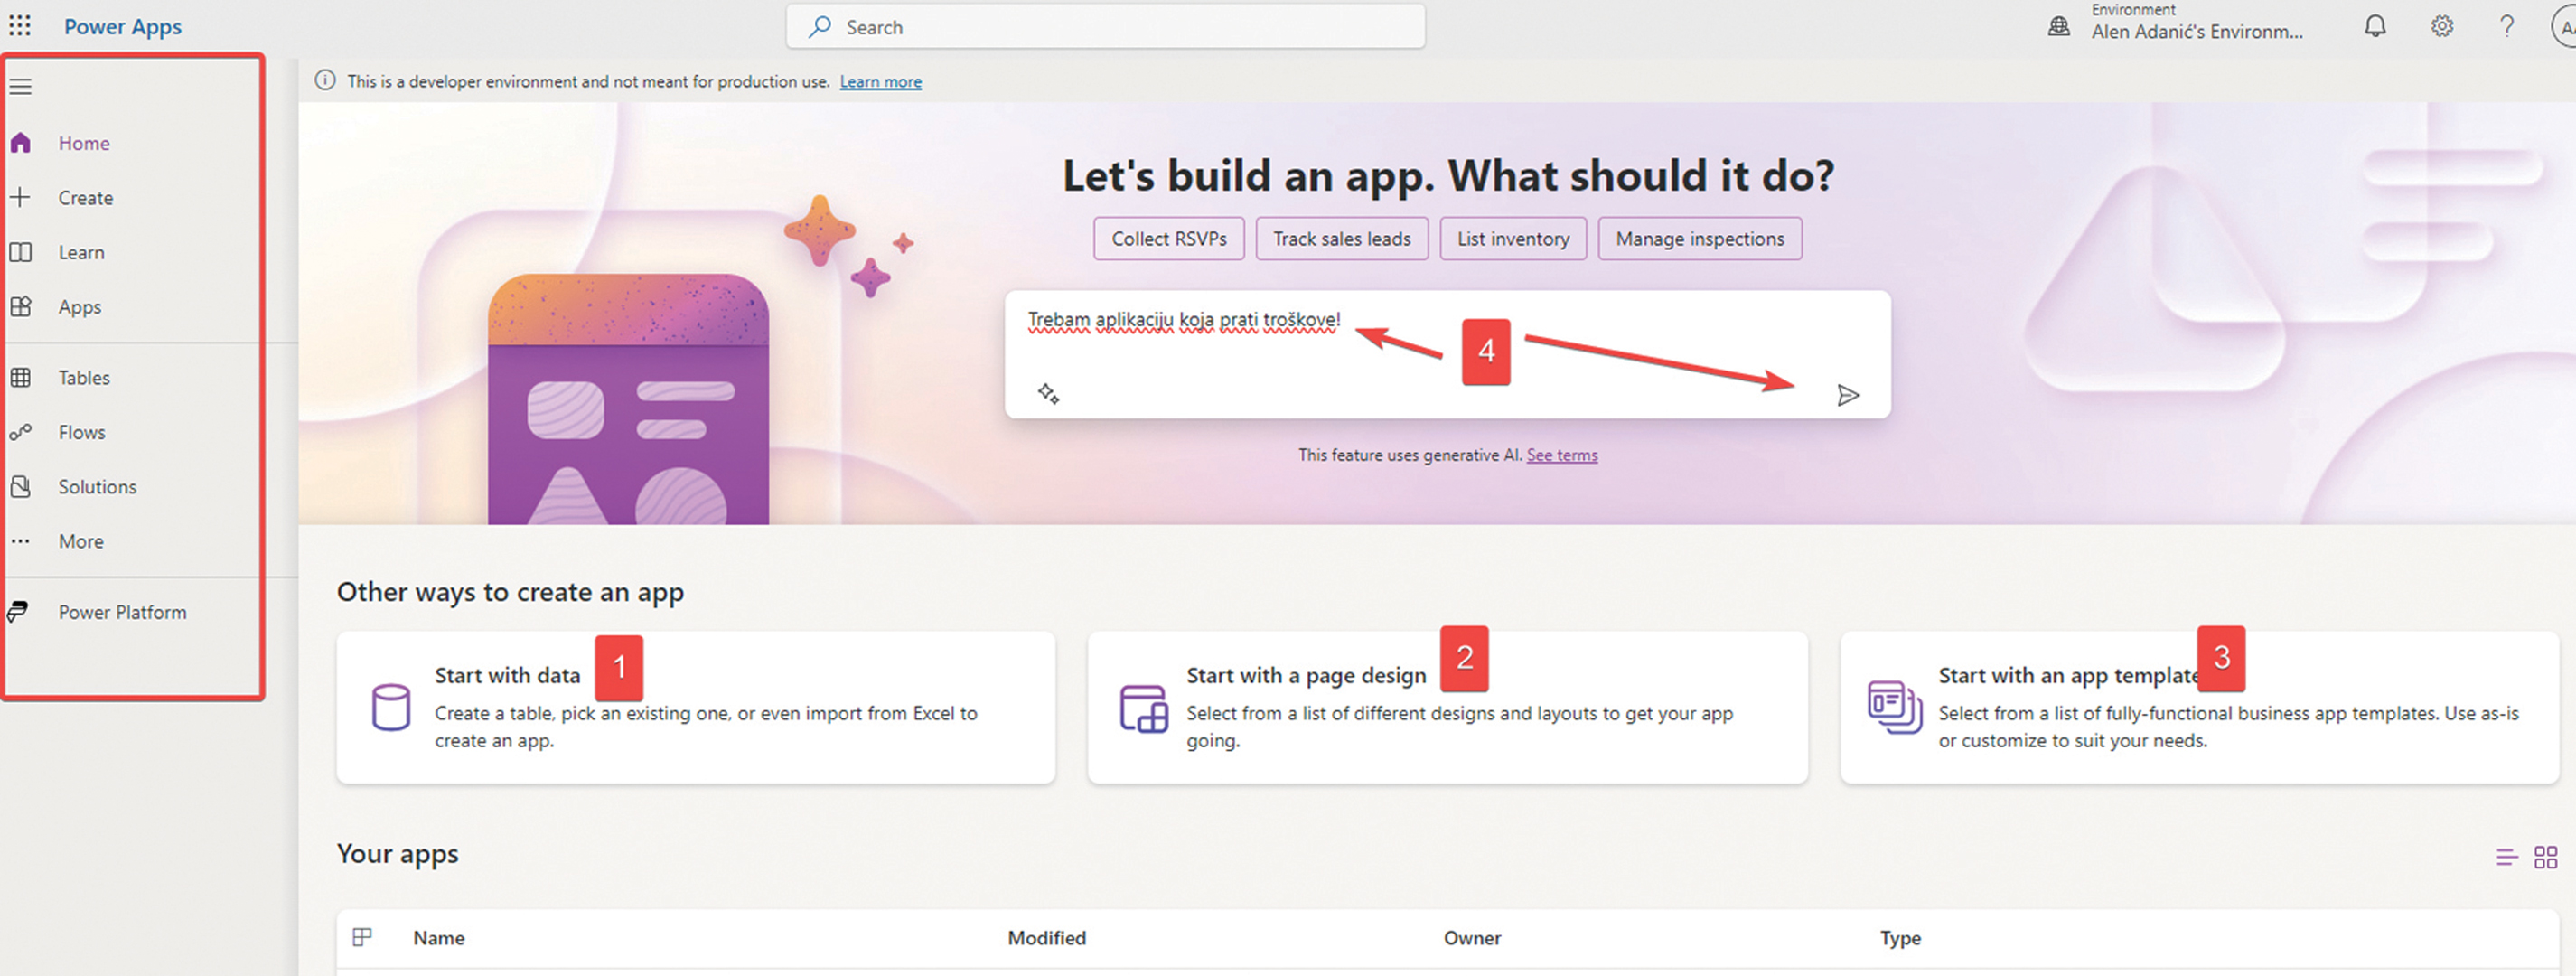Open the help question mark
The width and height of the screenshot is (2576, 976).
coord(2507,26)
